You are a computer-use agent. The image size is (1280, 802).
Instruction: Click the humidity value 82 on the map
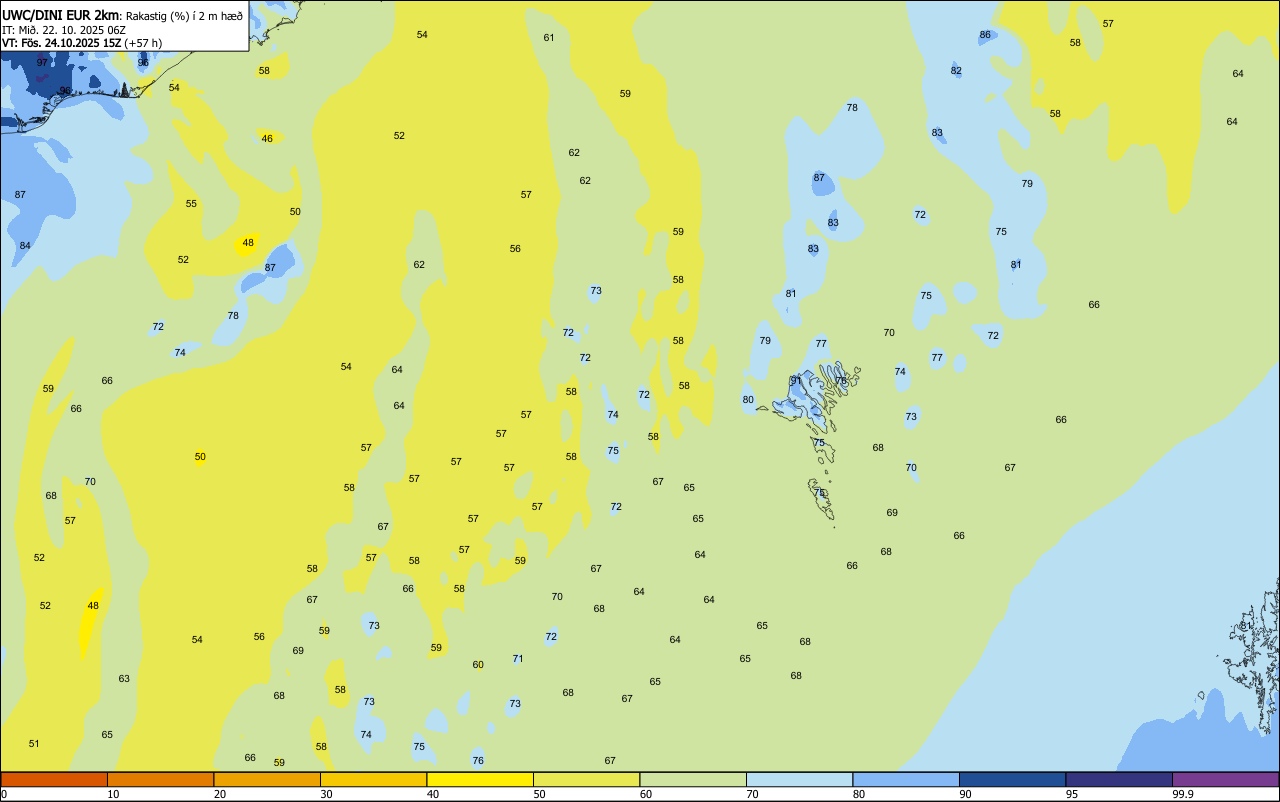pyautogui.click(x=956, y=70)
